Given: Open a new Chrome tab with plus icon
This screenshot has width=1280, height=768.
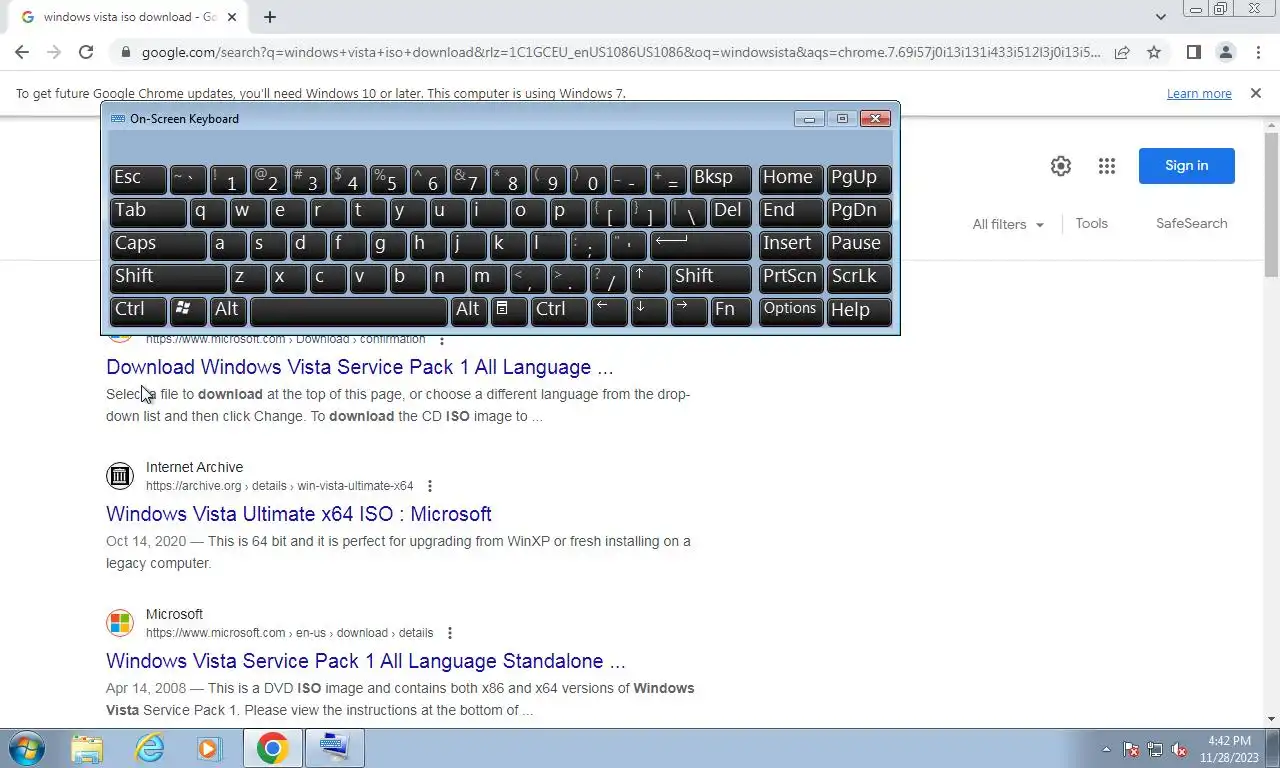Looking at the screenshot, I should [270, 17].
